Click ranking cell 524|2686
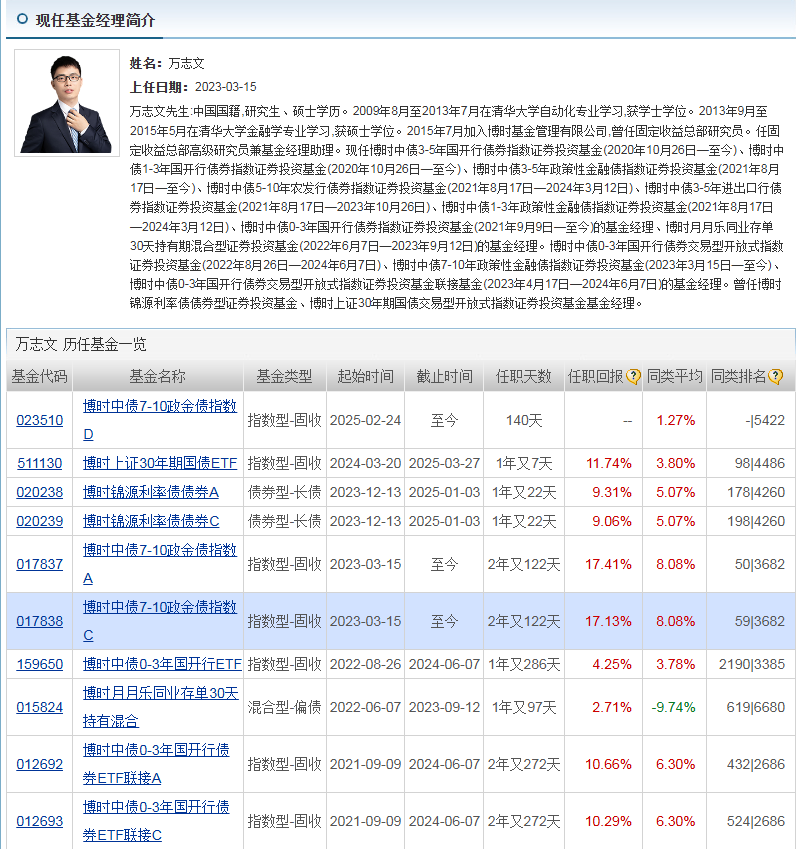The width and height of the screenshot is (800, 849). (x=756, y=821)
